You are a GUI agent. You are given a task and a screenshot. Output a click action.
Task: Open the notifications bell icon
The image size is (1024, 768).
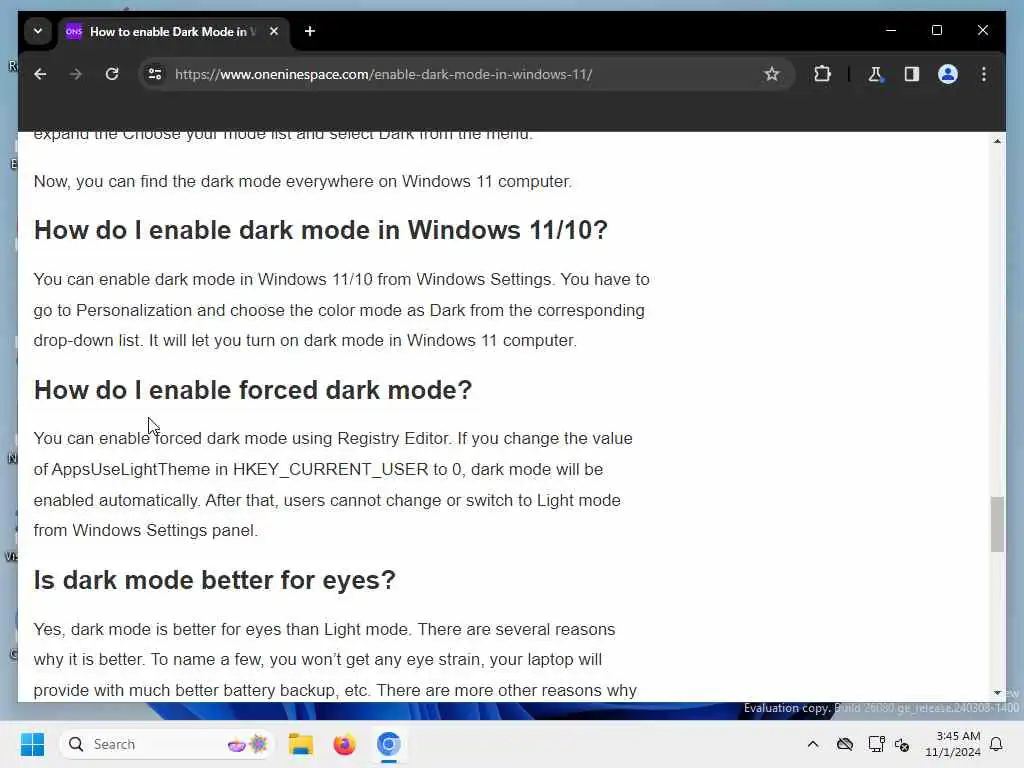coord(996,744)
